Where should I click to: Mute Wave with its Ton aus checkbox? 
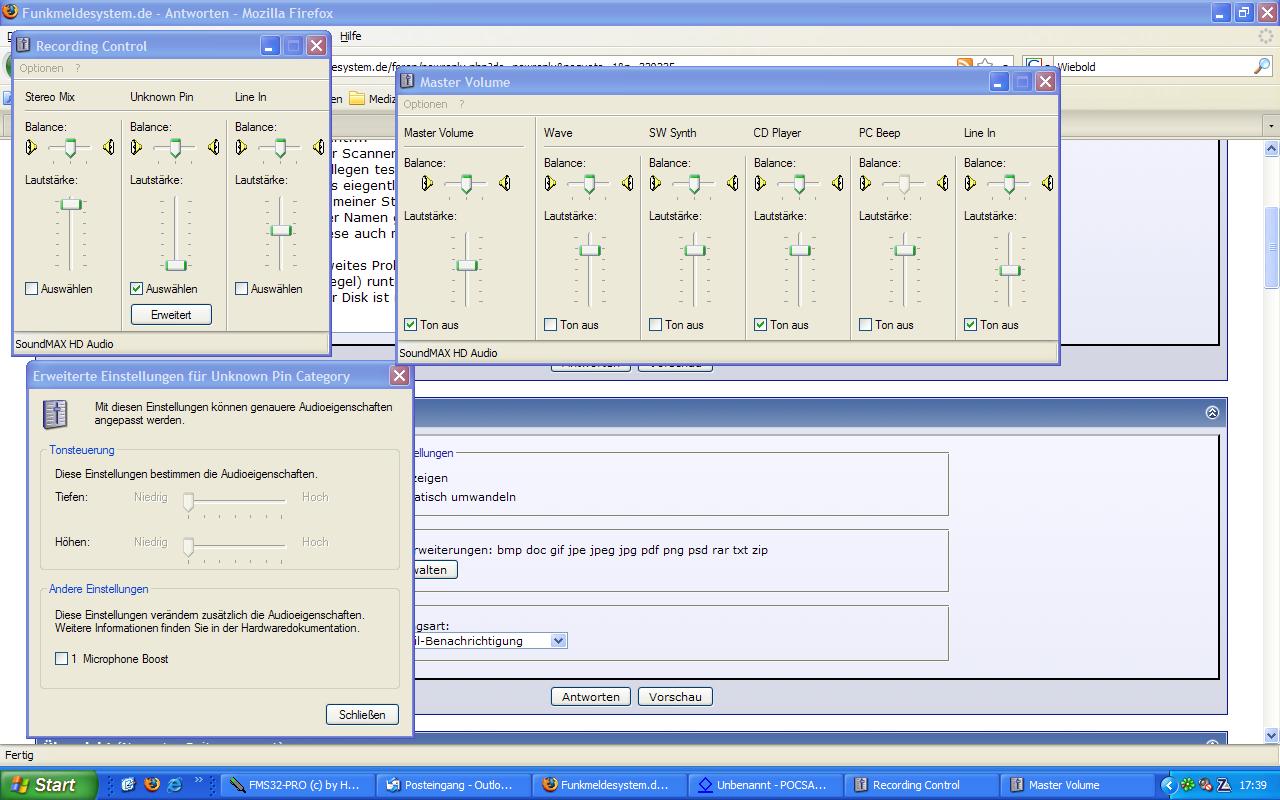pyautogui.click(x=551, y=325)
